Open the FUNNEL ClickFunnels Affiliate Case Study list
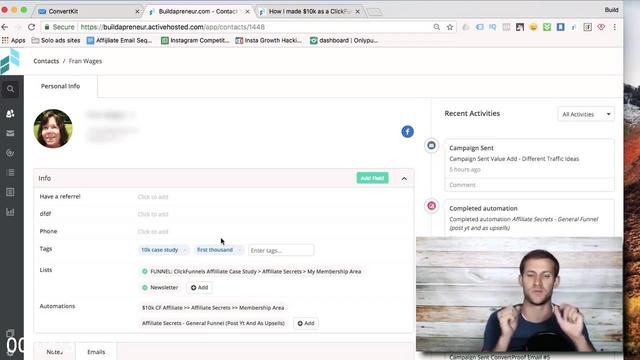This screenshot has height=360, width=640. [x=251, y=271]
